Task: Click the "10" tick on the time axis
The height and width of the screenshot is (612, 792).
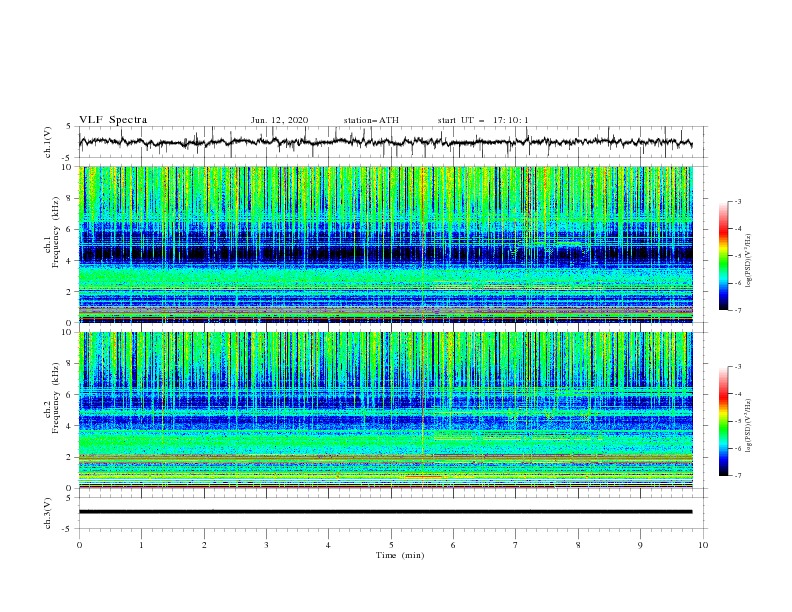Action: (x=703, y=545)
